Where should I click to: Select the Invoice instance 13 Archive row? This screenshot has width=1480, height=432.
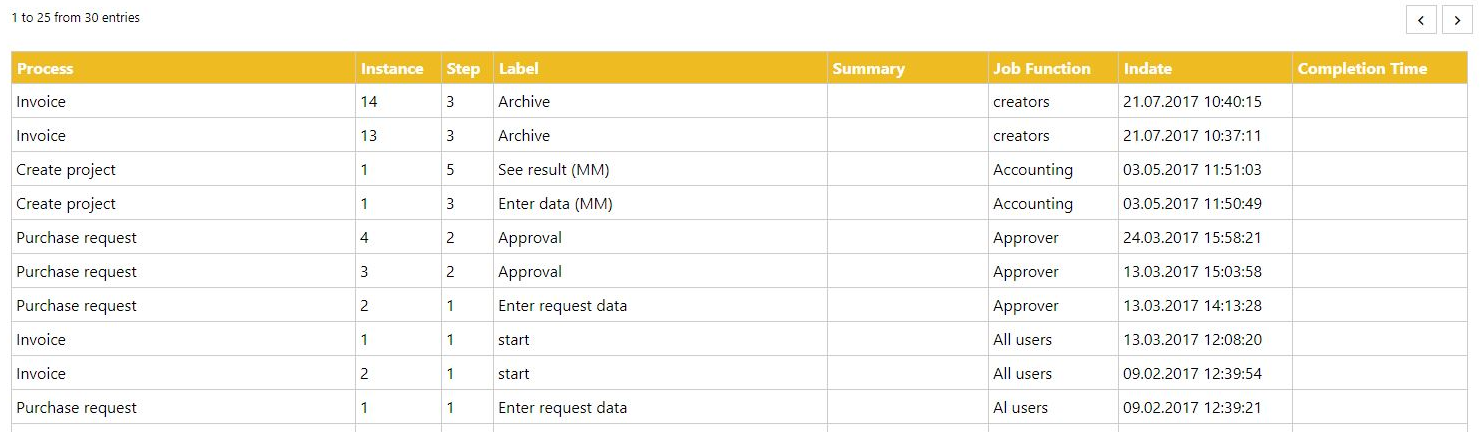524,136
